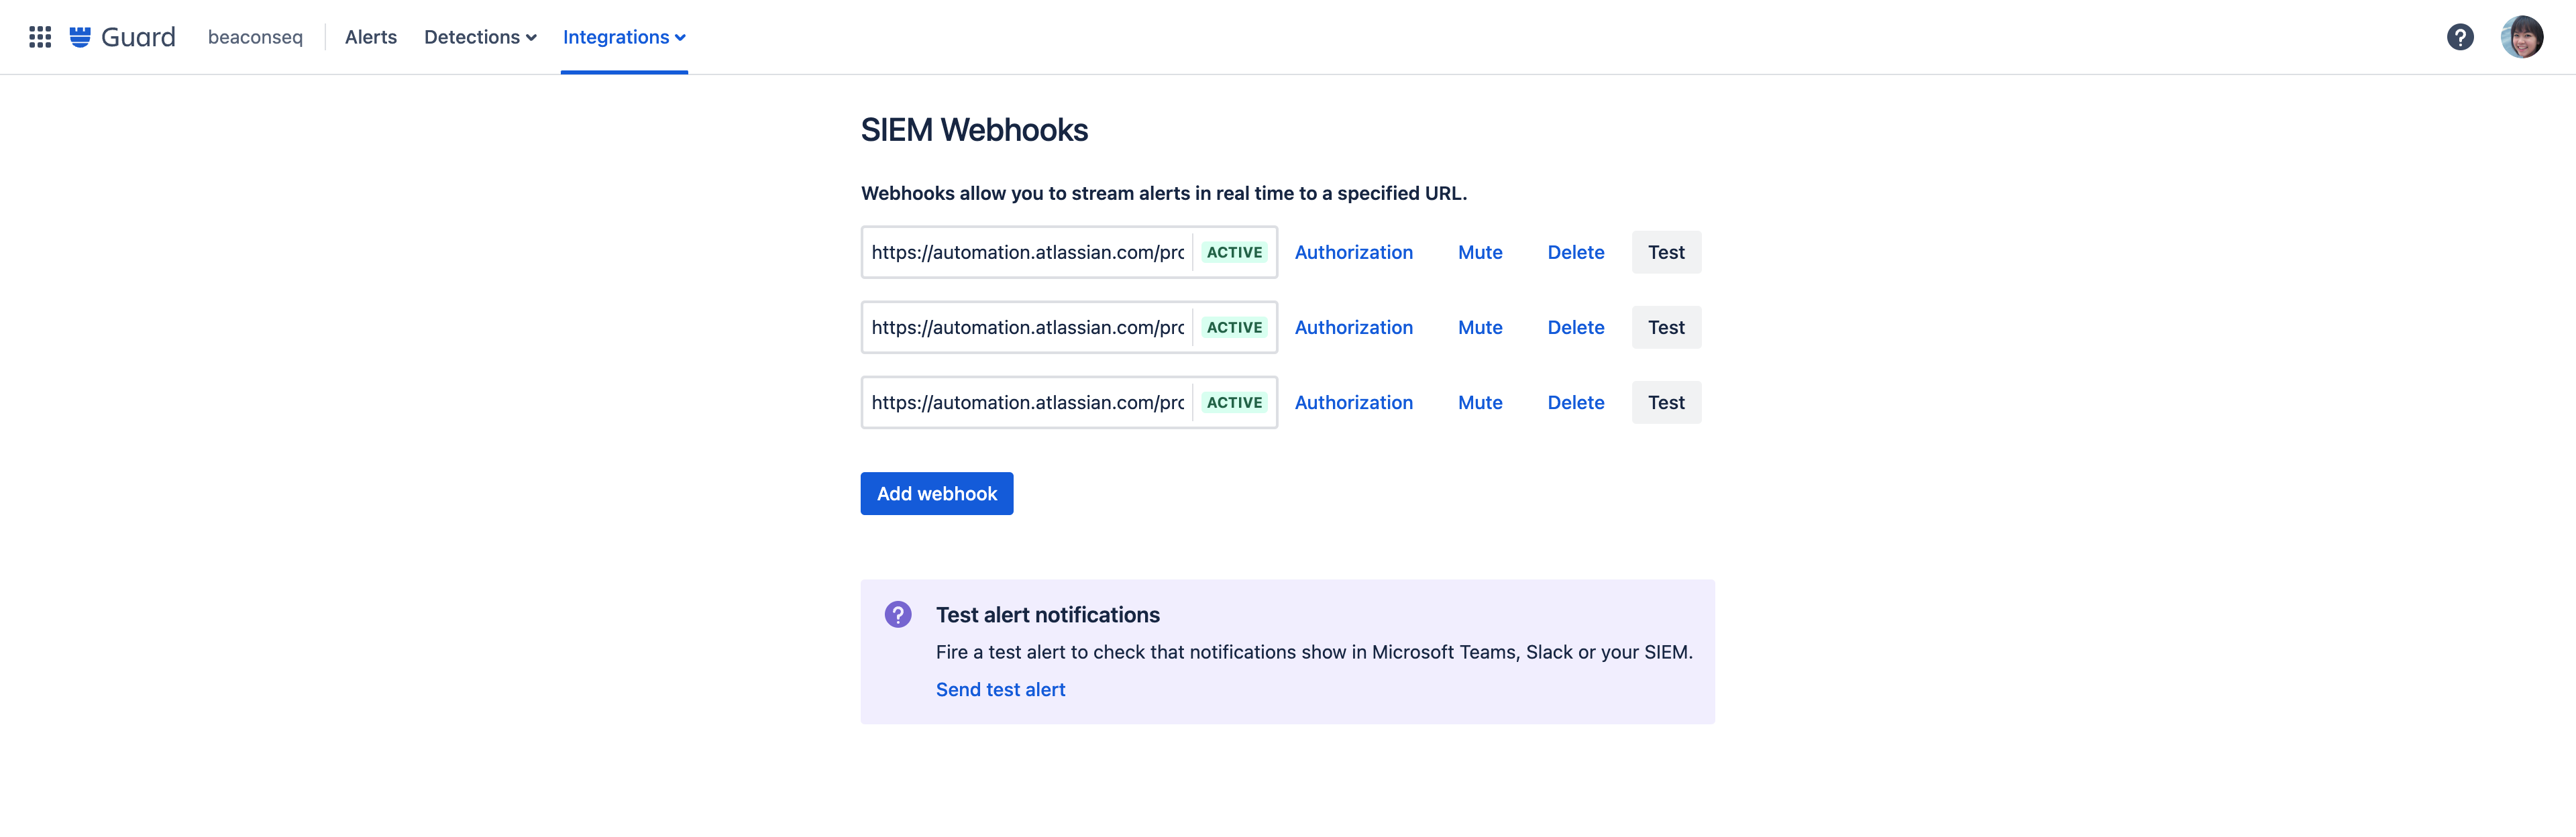Click the Guard shield logo
The height and width of the screenshot is (837, 2576).
[x=80, y=37]
